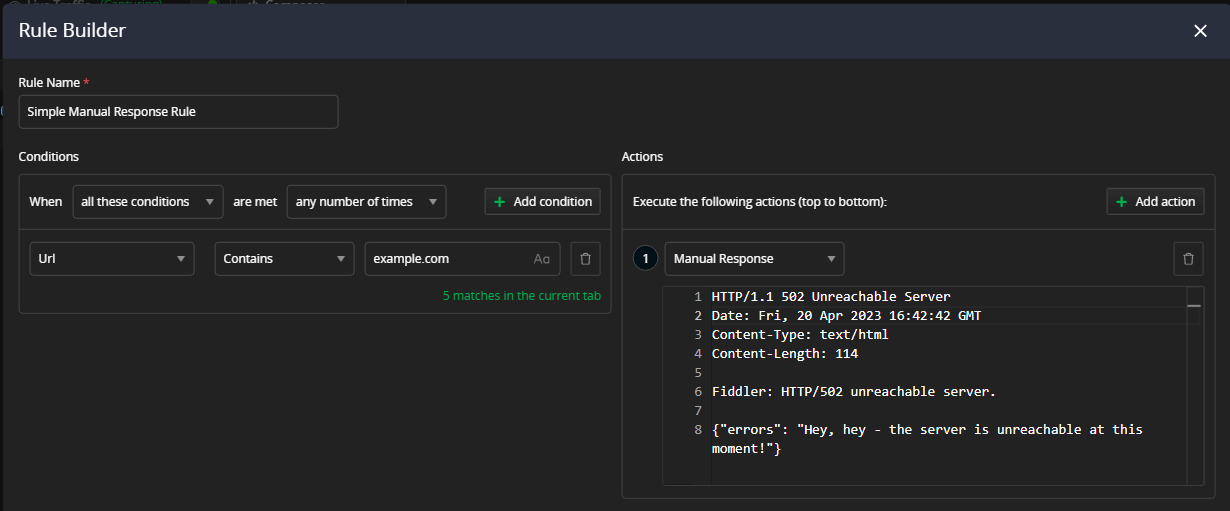Open the Manual Response action dropdown

[754, 258]
